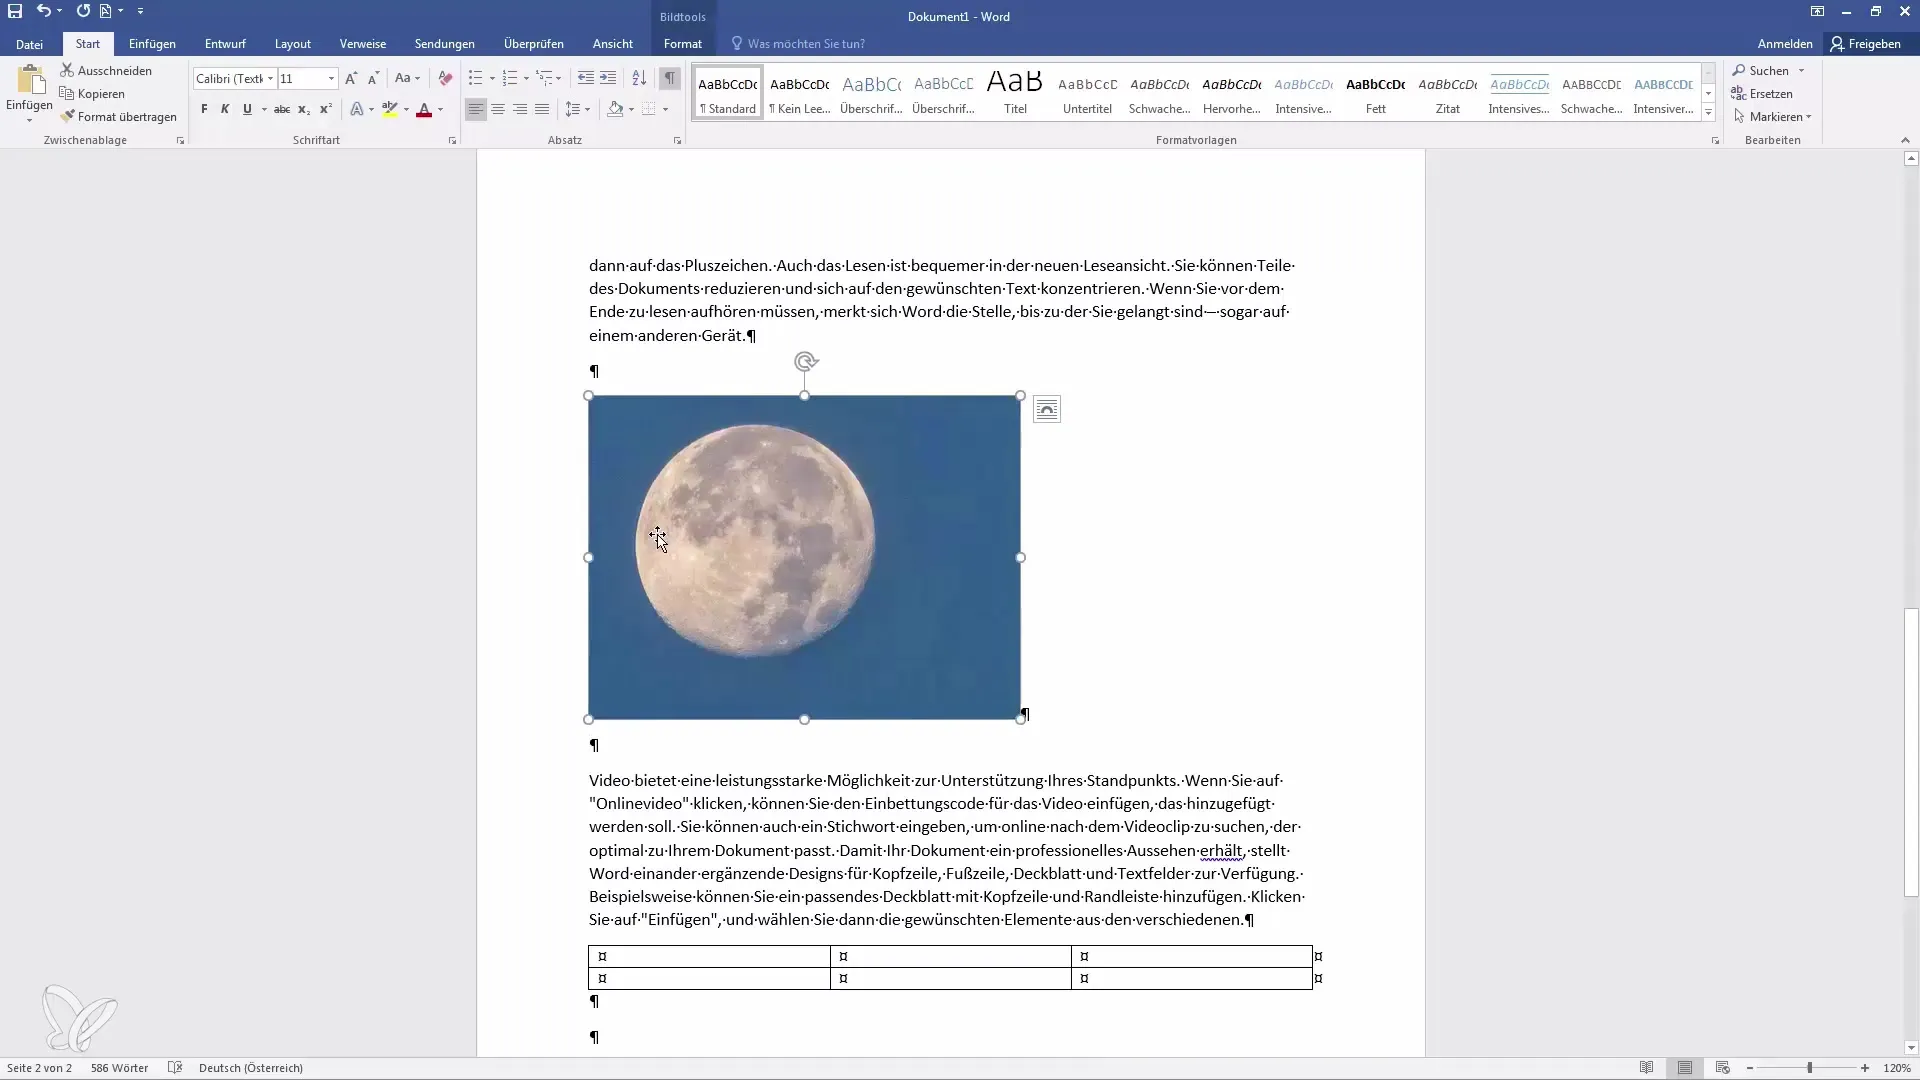The image size is (1920, 1080).
Task: Switch to the Layout tab
Action: (293, 44)
